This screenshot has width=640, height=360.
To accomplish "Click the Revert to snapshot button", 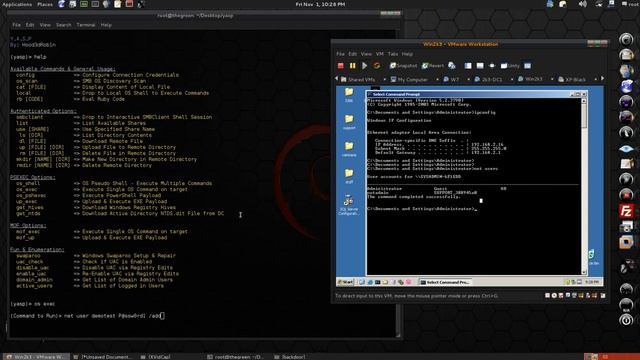I will pos(433,66).
